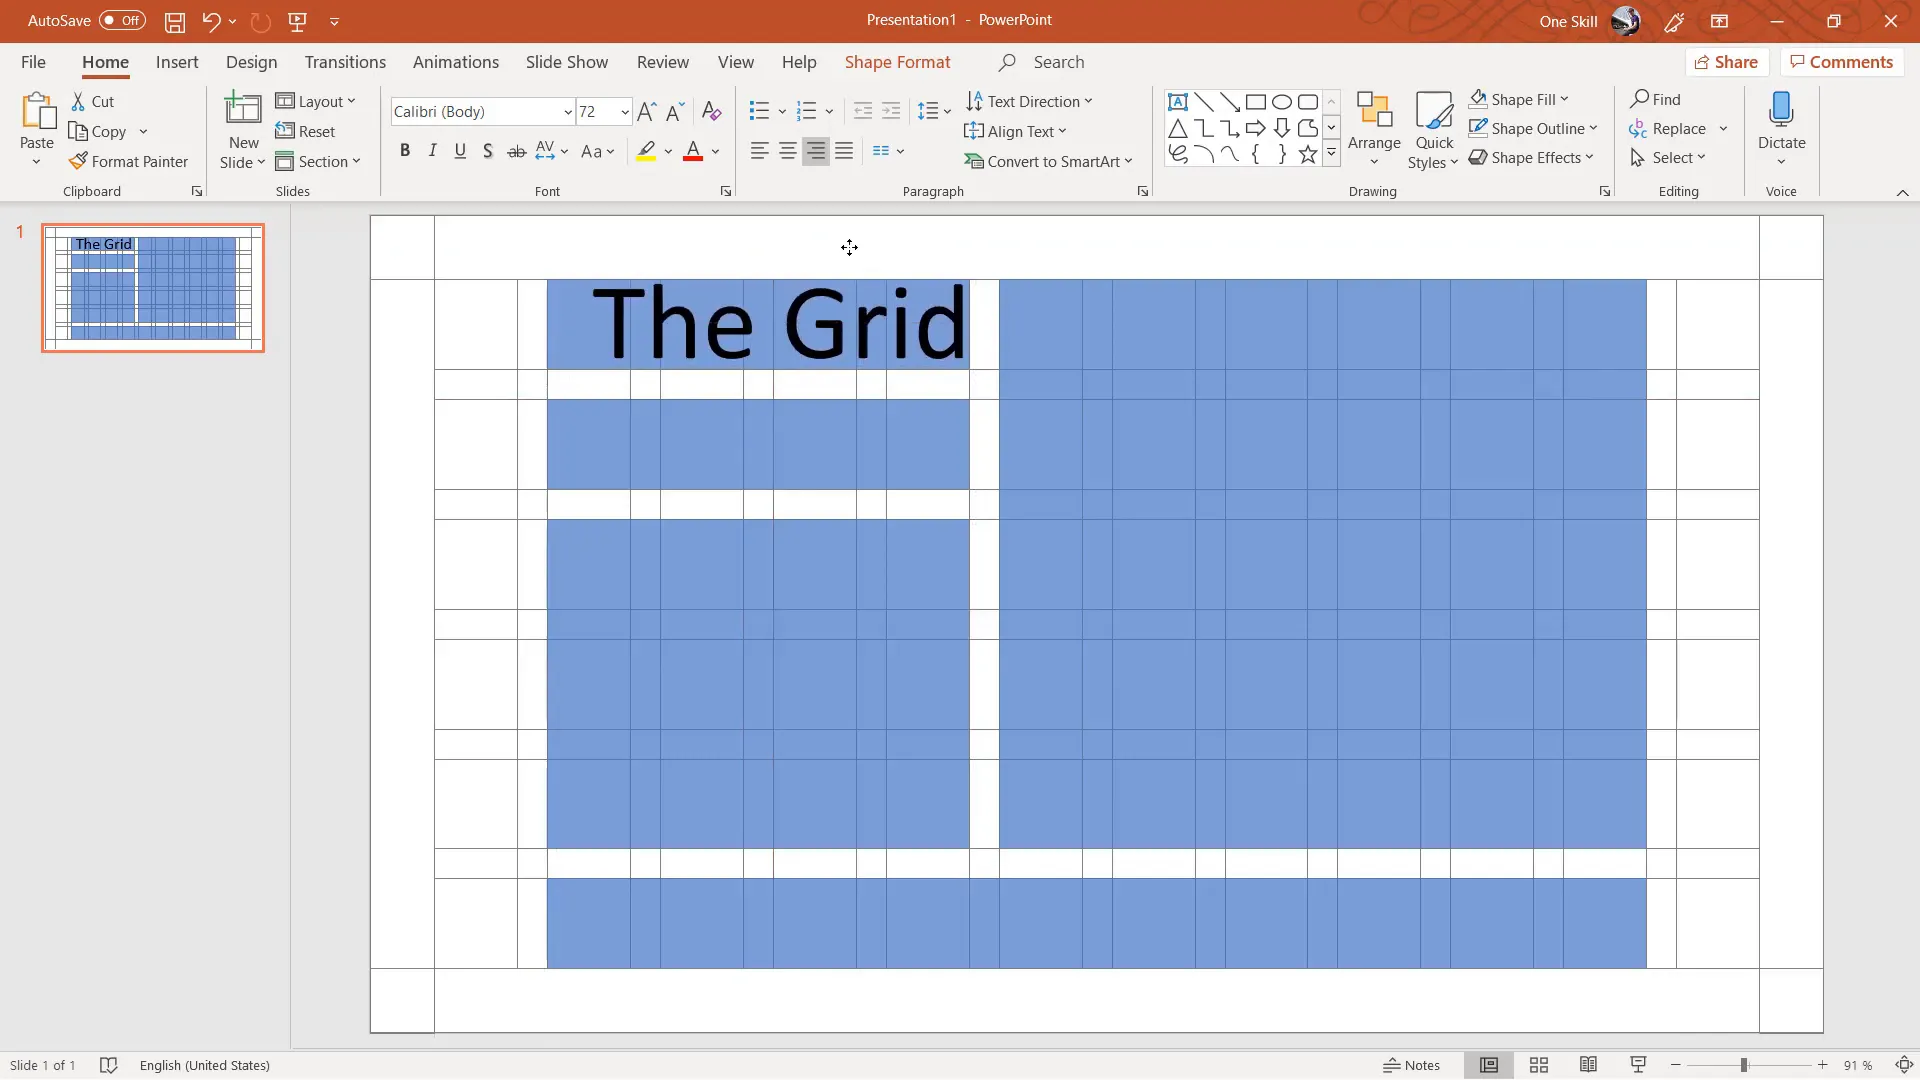Click the Share button
The image size is (1920, 1080).
(1727, 62)
